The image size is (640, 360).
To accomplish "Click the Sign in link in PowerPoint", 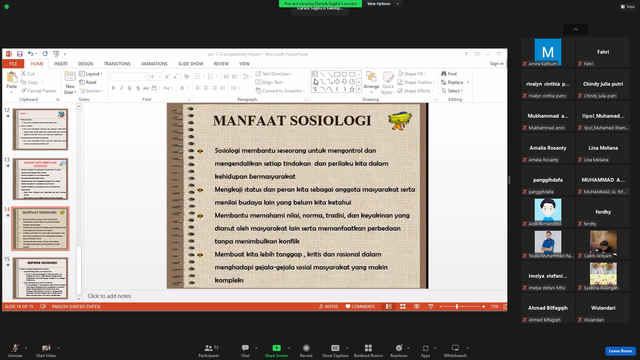I will tap(497, 63).
